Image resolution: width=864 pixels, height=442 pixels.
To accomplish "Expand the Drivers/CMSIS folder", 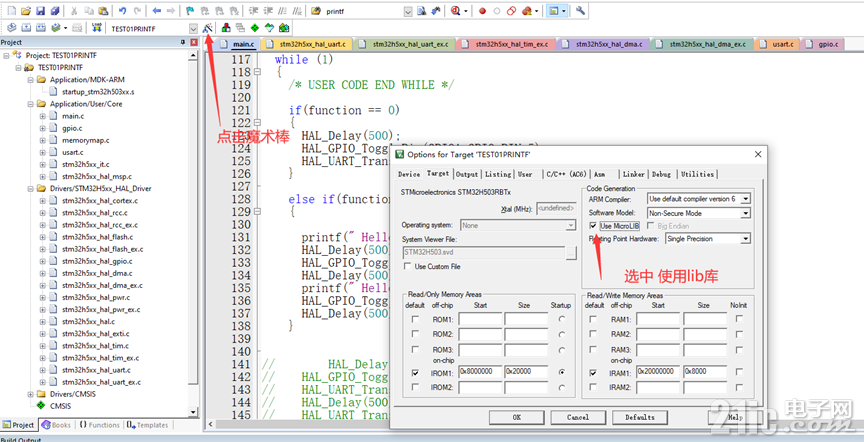I will coord(30,394).
